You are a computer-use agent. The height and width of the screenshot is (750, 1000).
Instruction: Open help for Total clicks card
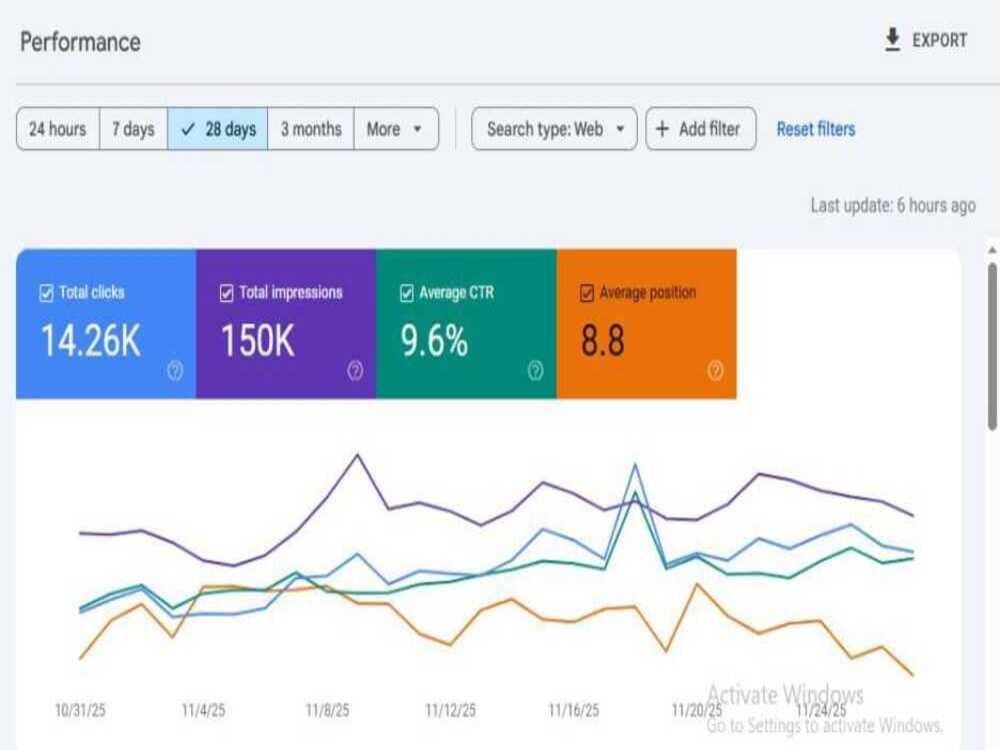click(x=175, y=370)
